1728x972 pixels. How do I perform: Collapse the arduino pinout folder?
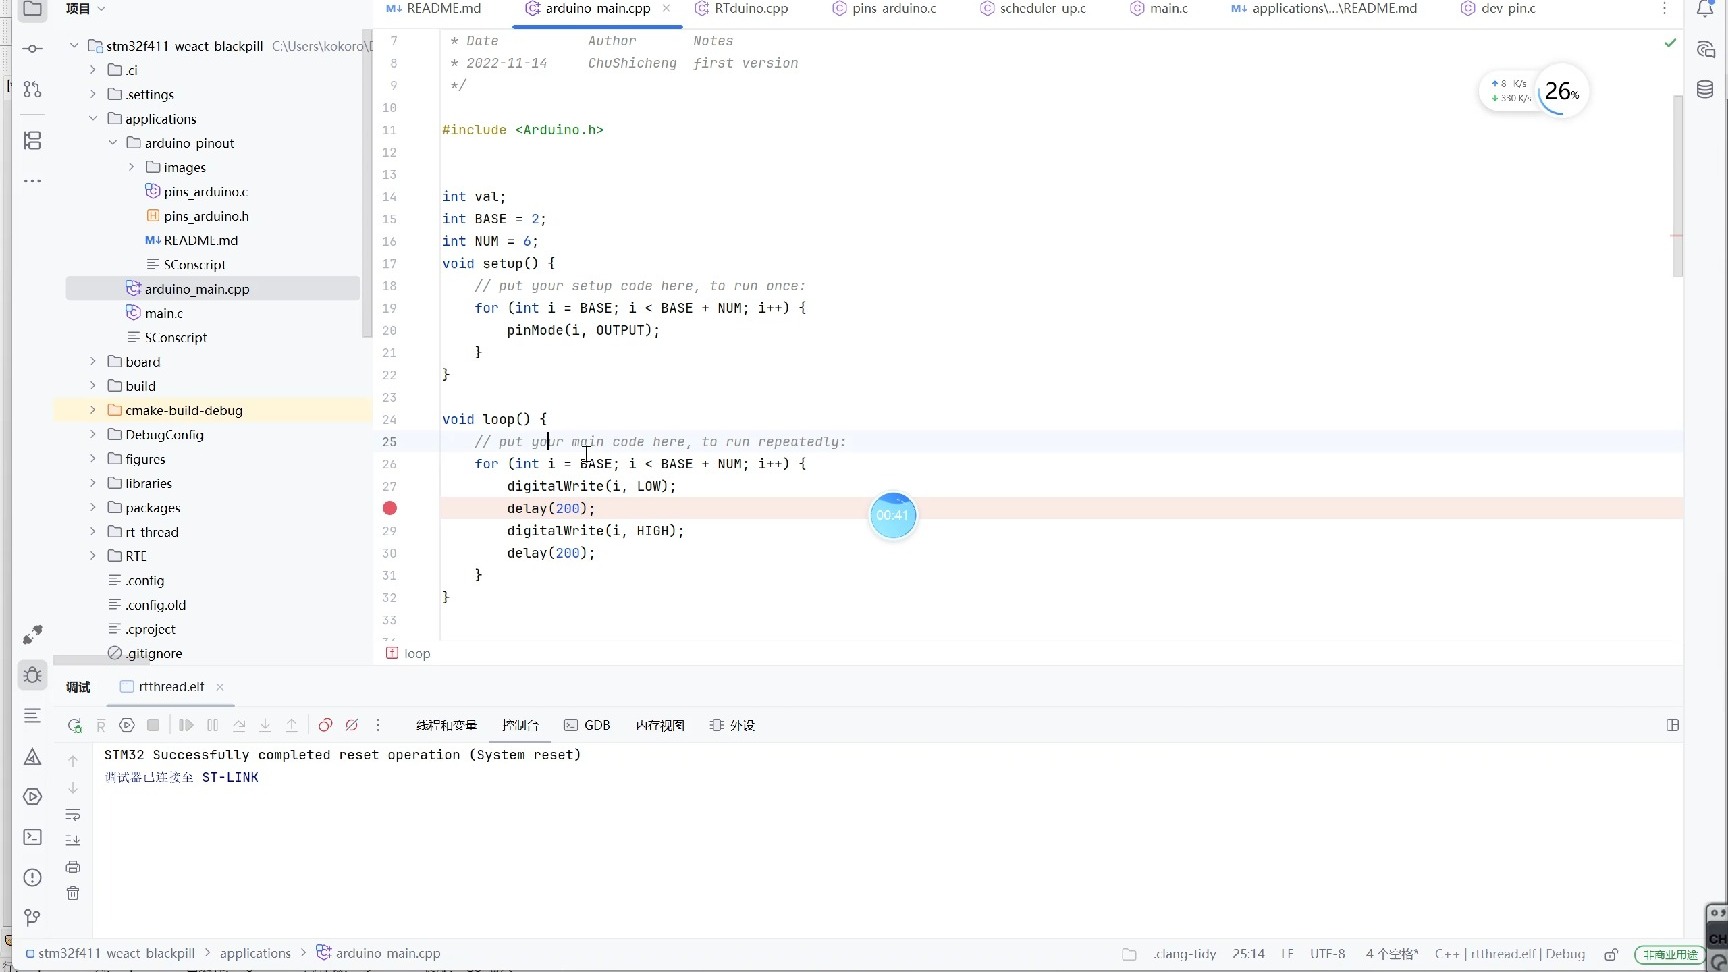[x=112, y=143]
